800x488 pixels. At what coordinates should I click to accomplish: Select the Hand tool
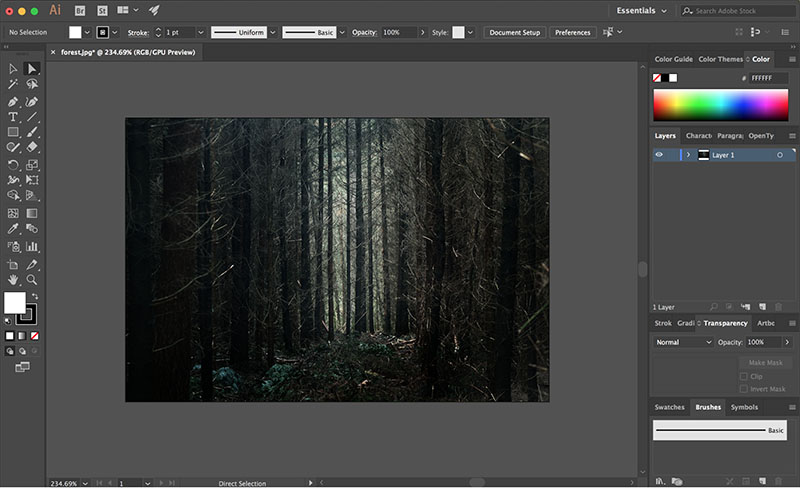coord(13,280)
